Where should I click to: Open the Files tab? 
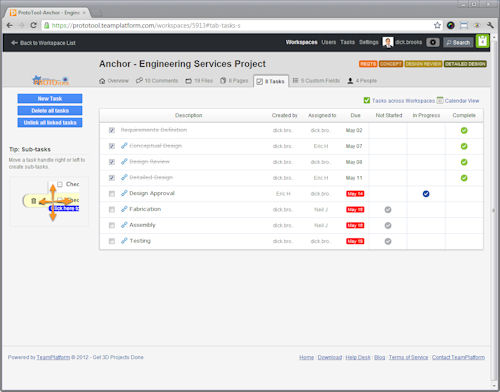click(x=199, y=81)
